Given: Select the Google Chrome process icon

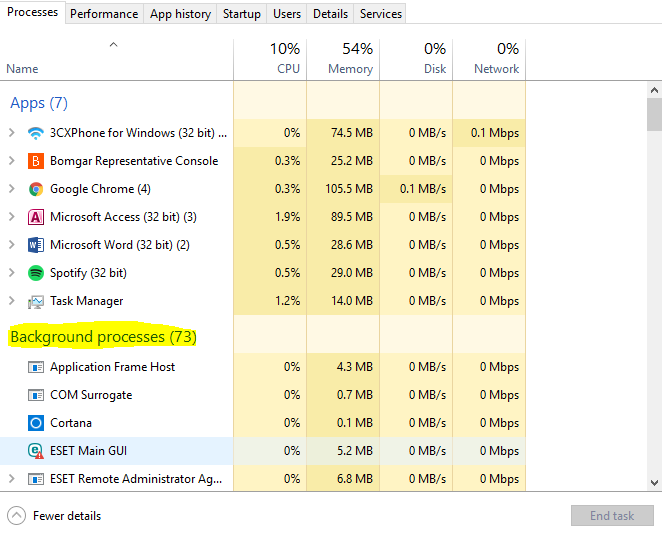Looking at the screenshot, I should click(x=36, y=189).
